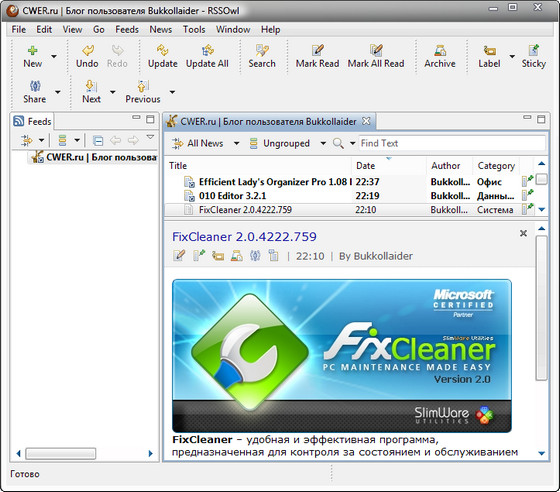Open the Tools menu
The height and width of the screenshot is (492, 560).
(194, 30)
